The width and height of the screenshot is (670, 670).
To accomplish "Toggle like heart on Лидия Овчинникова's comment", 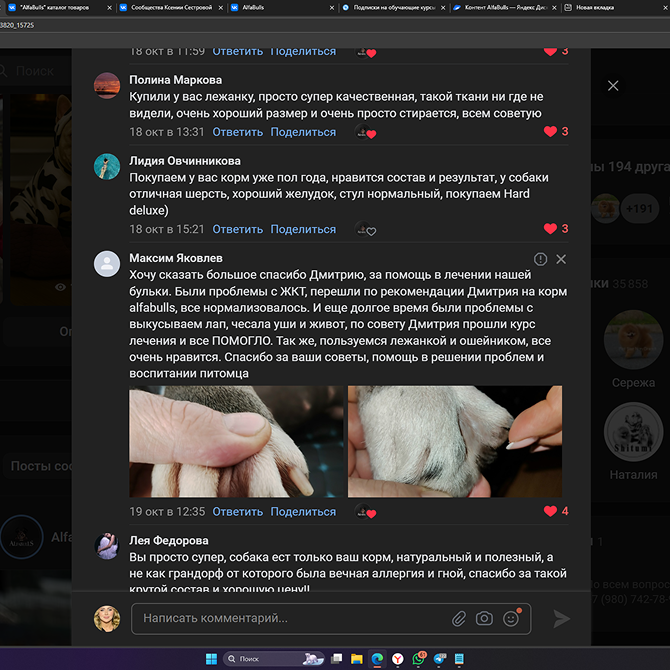I will point(550,229).
